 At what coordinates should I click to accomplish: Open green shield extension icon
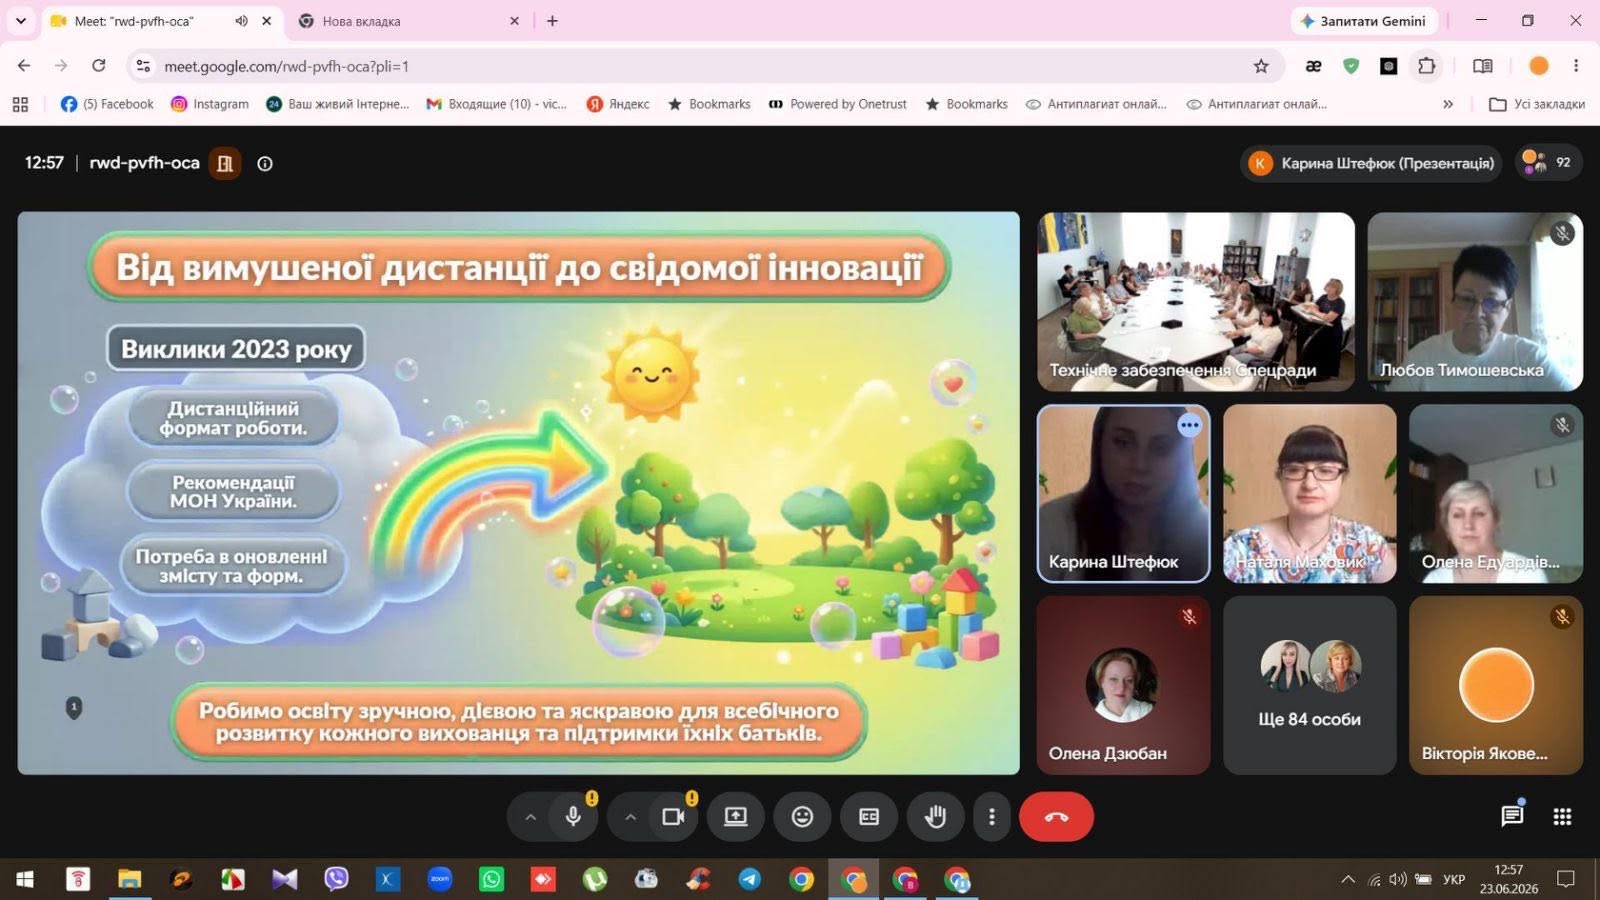[1351, 66]
